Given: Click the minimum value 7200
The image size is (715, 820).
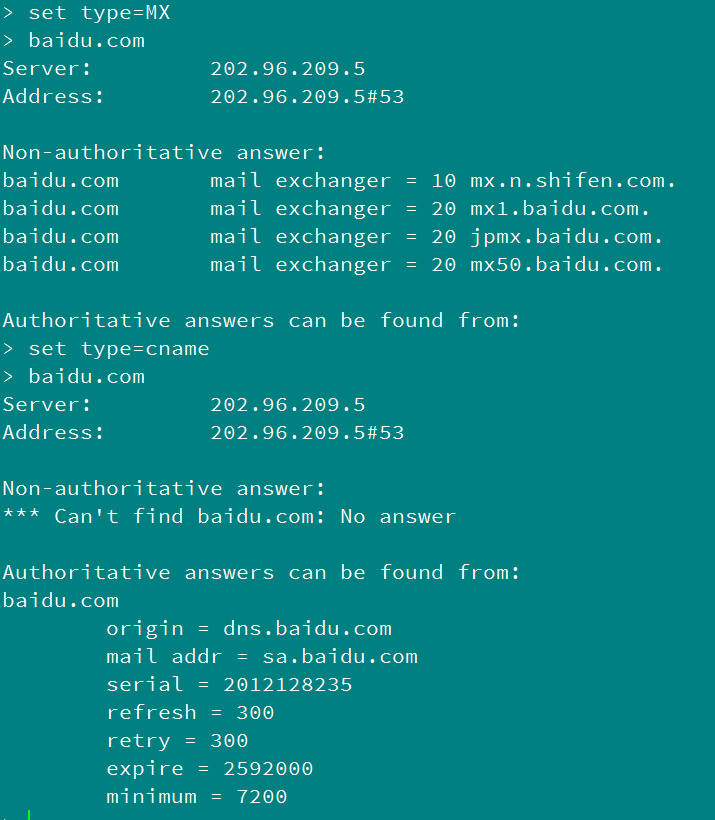Looking at the screenshot, I should (261, 797).
